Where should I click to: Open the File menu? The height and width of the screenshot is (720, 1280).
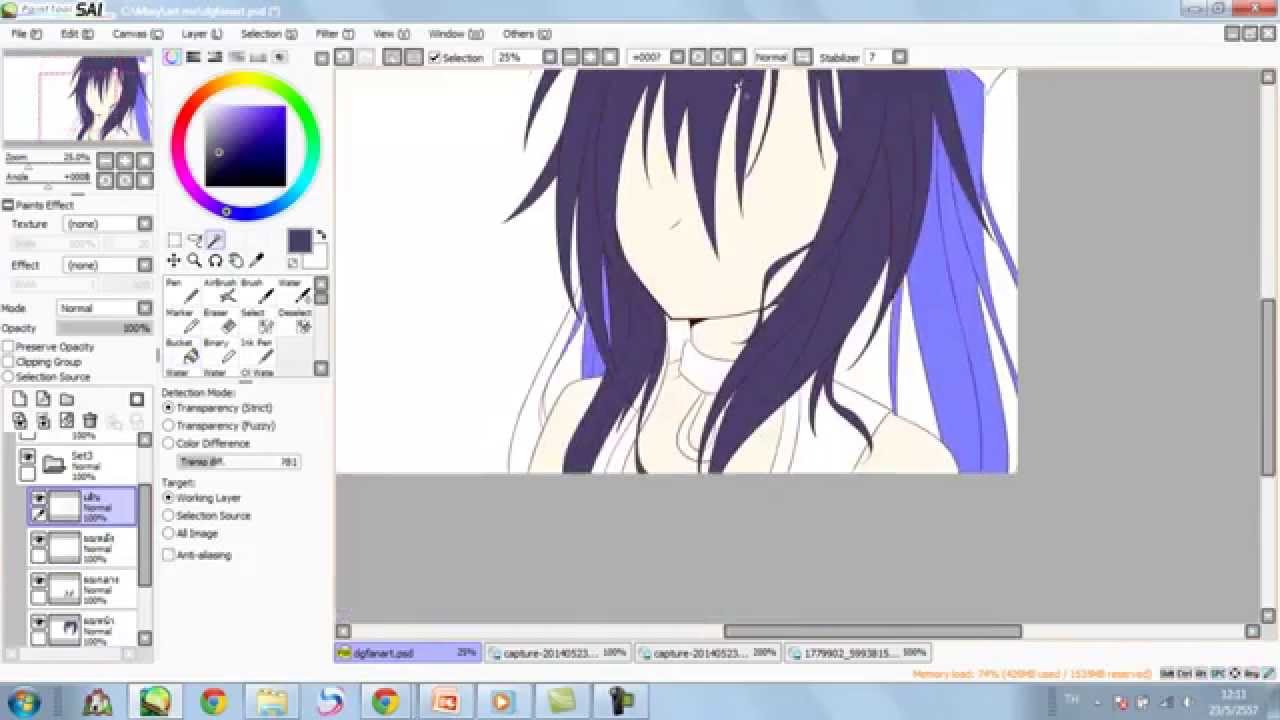26,34
